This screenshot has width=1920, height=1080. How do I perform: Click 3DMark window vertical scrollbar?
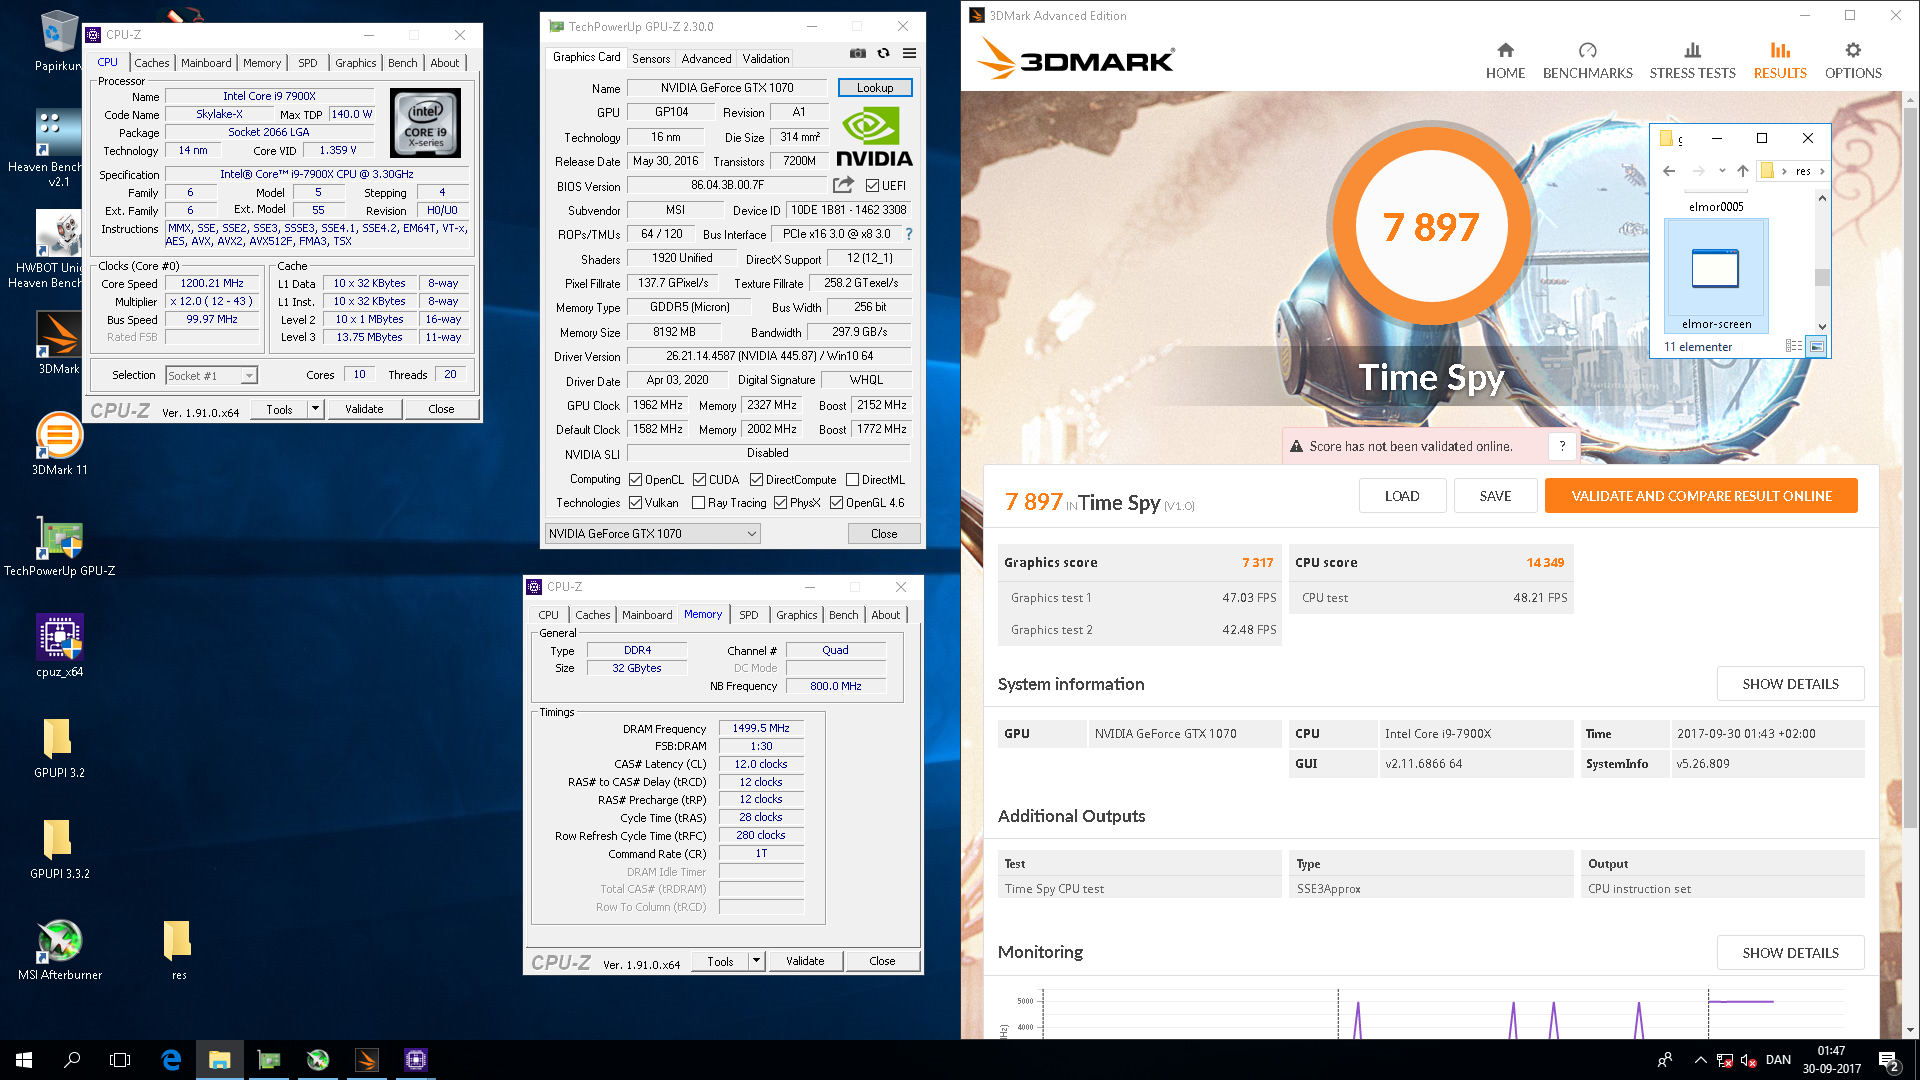coord(1910,565)
